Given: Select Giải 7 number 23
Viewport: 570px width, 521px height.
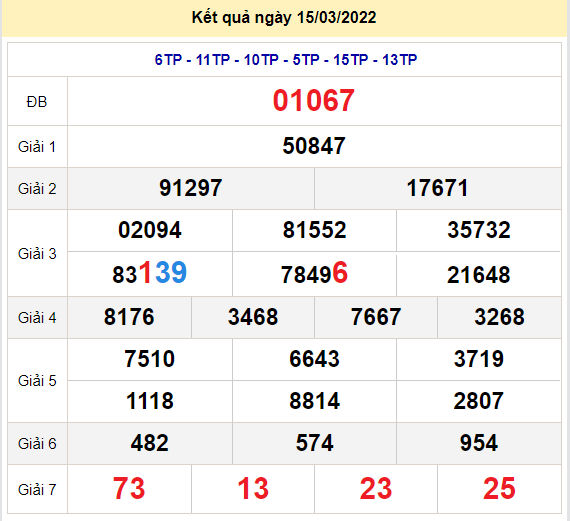Looking at the screenshot, I should 376,489.
